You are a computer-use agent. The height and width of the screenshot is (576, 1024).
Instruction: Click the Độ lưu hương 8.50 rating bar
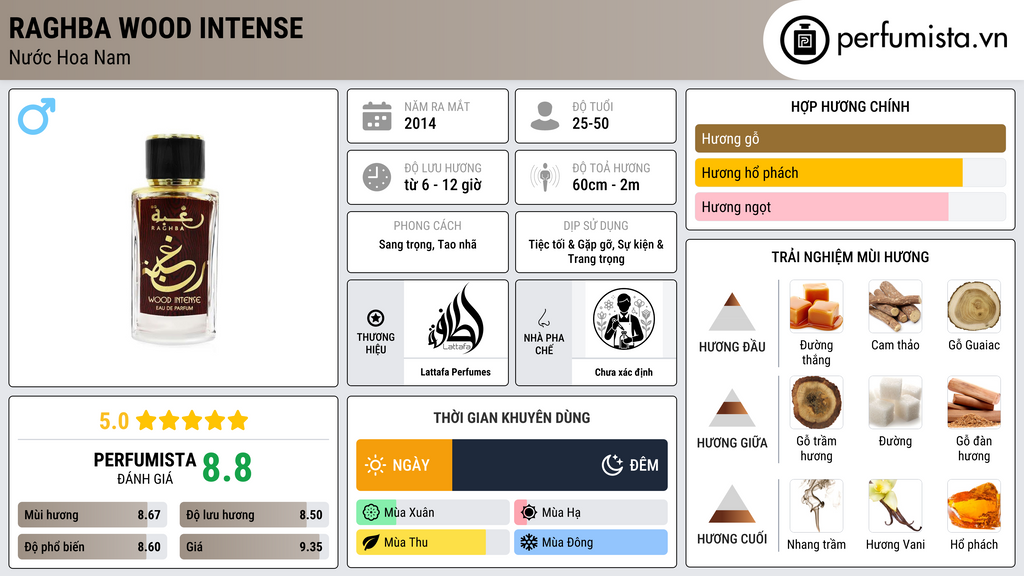point(254,515)
